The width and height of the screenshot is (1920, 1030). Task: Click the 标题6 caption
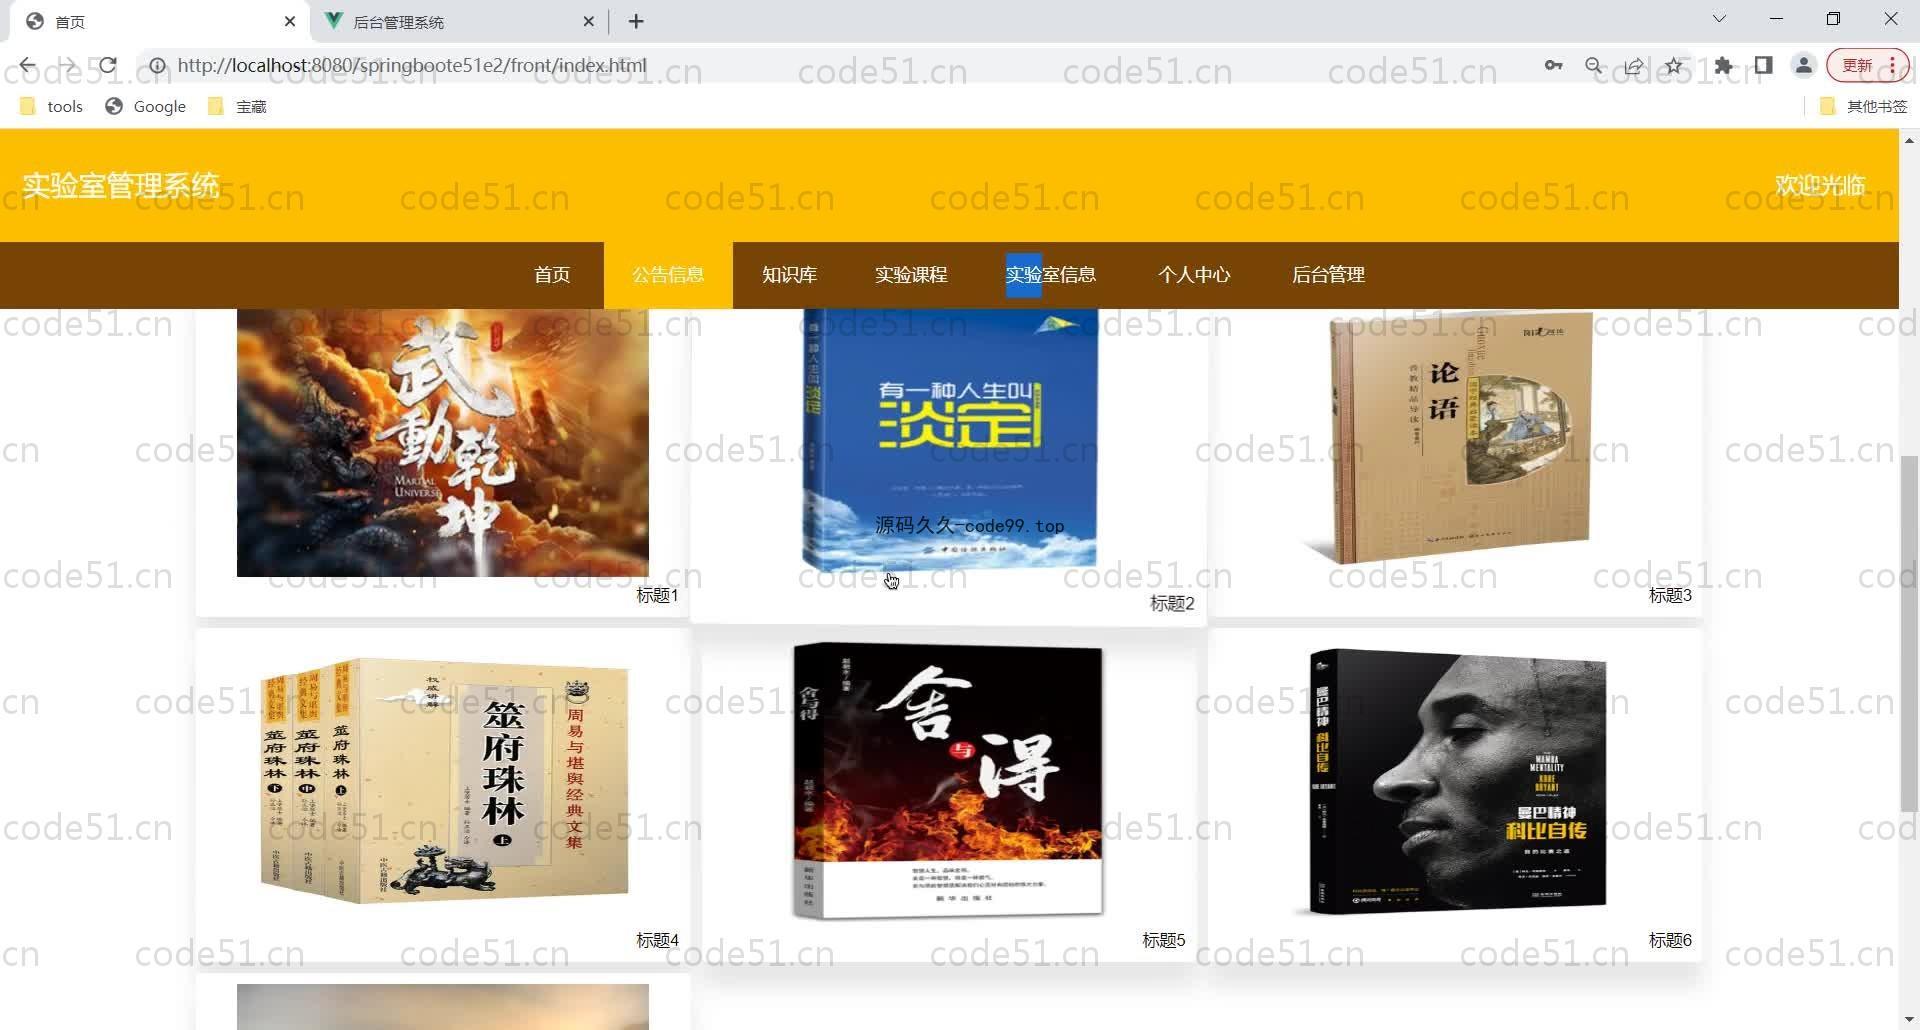click(1670, 941)
